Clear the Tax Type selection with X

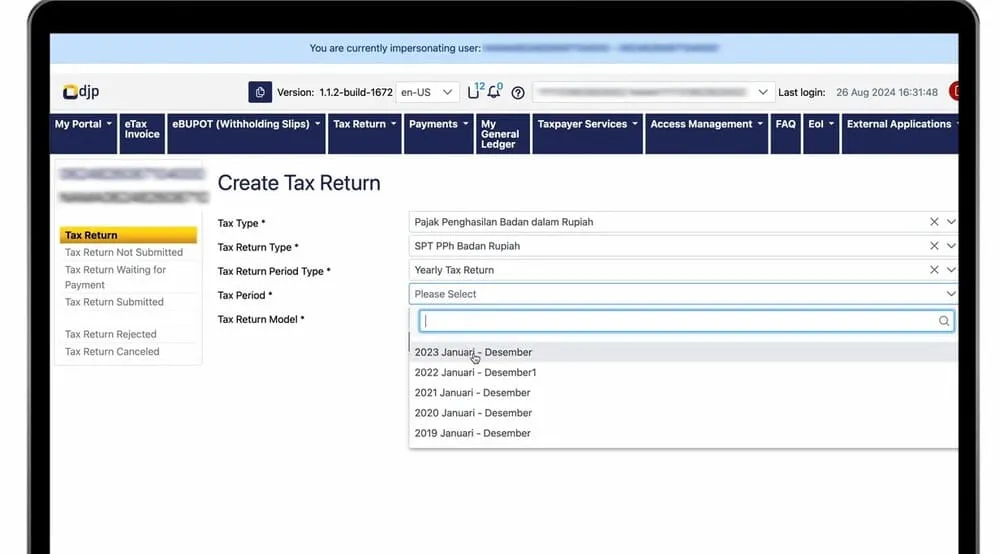(x=934, y=222)
